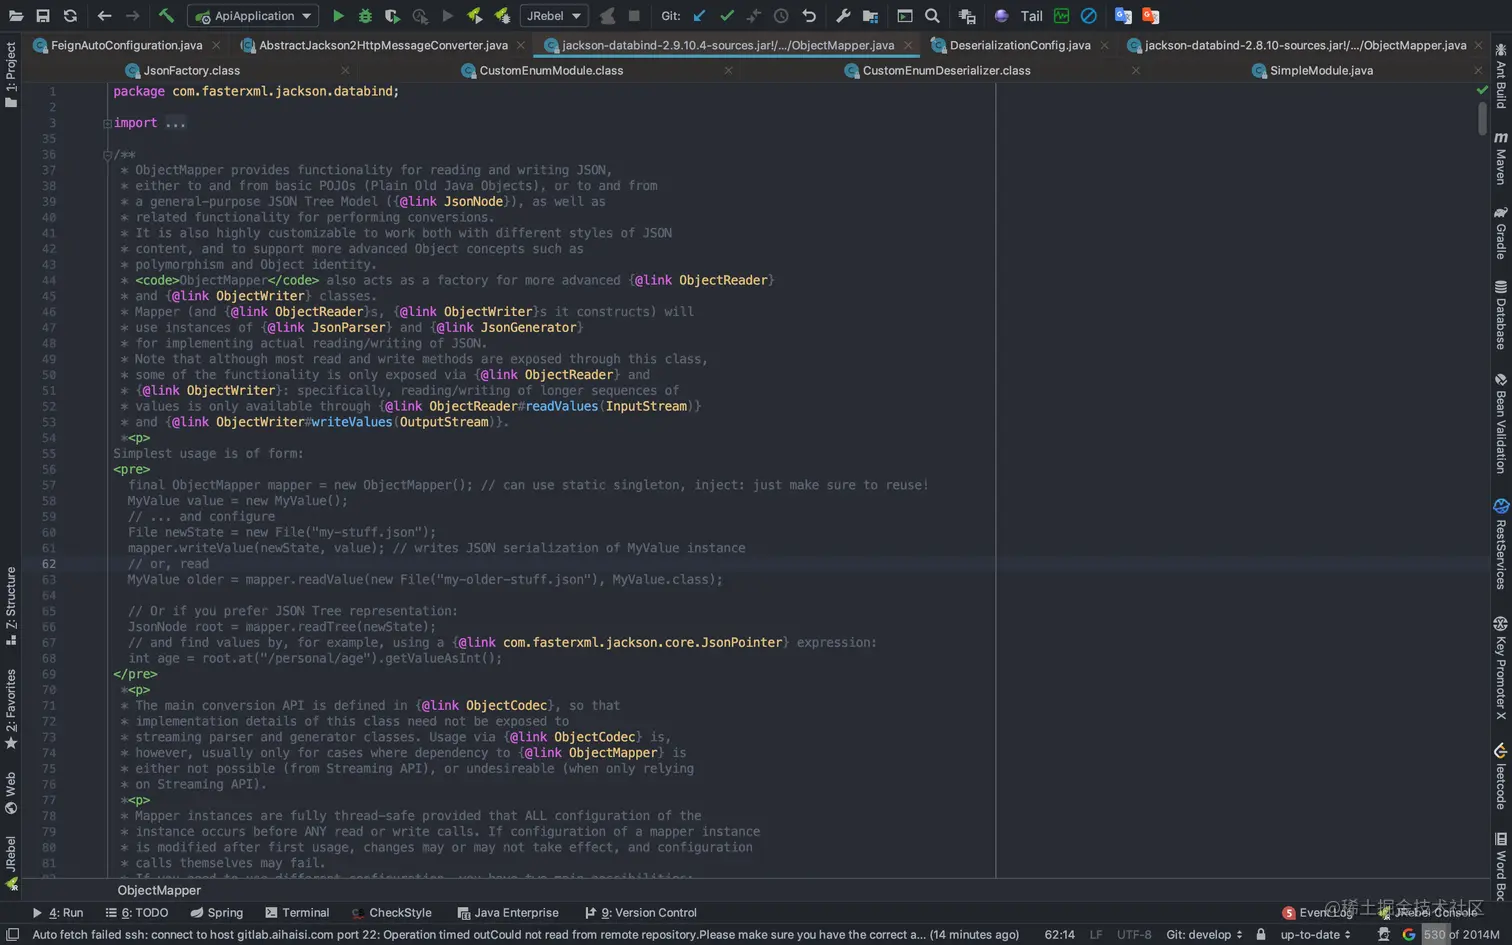Open the Favorites tool window
Viewport: 1512px width, 945px height.
tap(11, 709)
